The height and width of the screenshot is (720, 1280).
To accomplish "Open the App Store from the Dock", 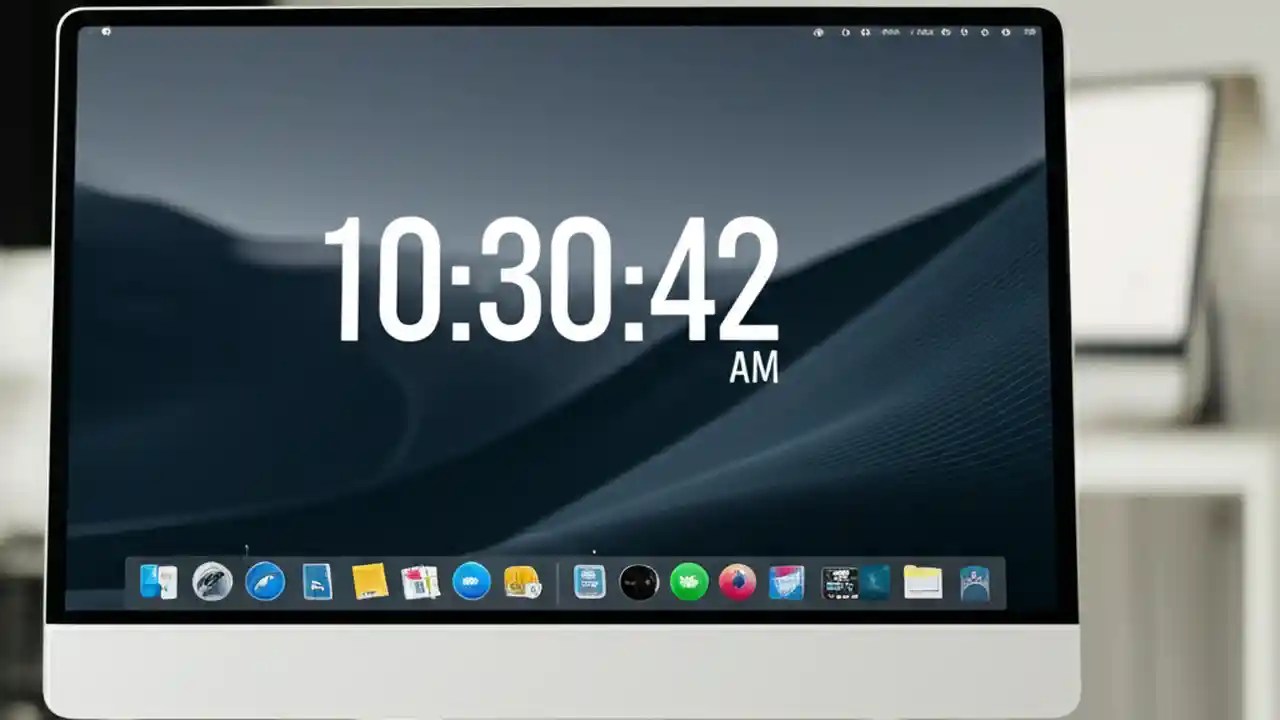I will 588,580.
